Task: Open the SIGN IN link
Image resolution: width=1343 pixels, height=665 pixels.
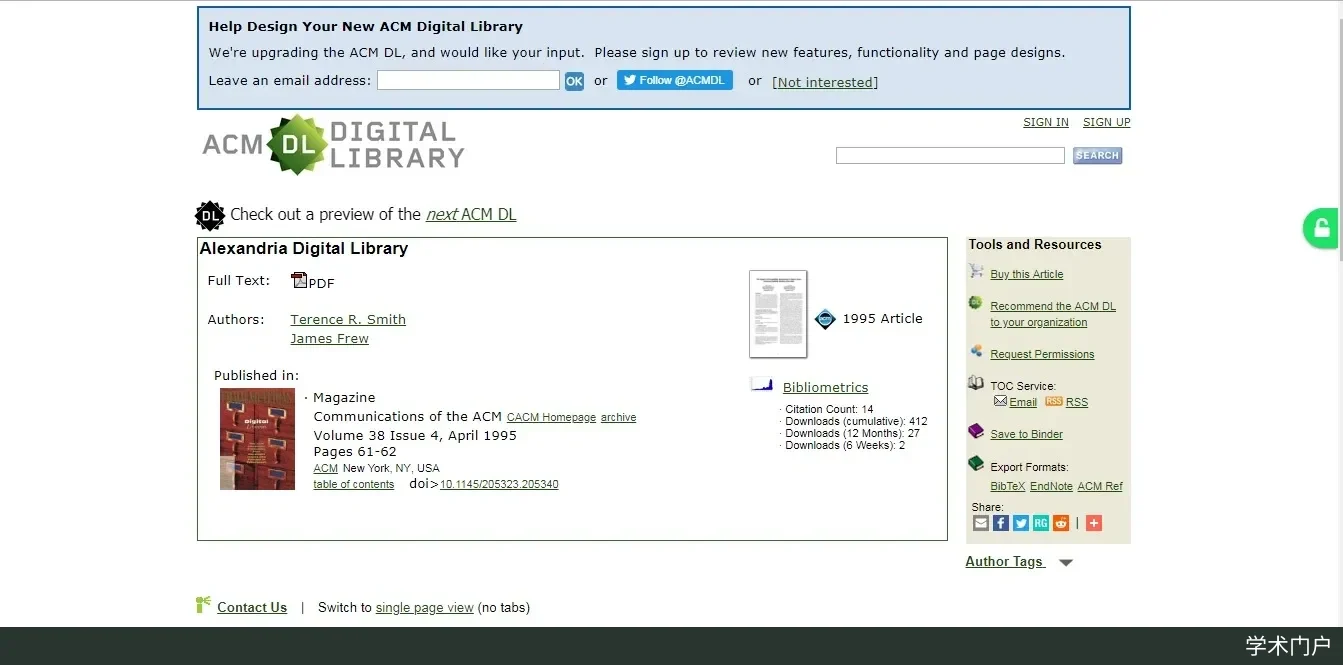Action: coord(1046,122)
